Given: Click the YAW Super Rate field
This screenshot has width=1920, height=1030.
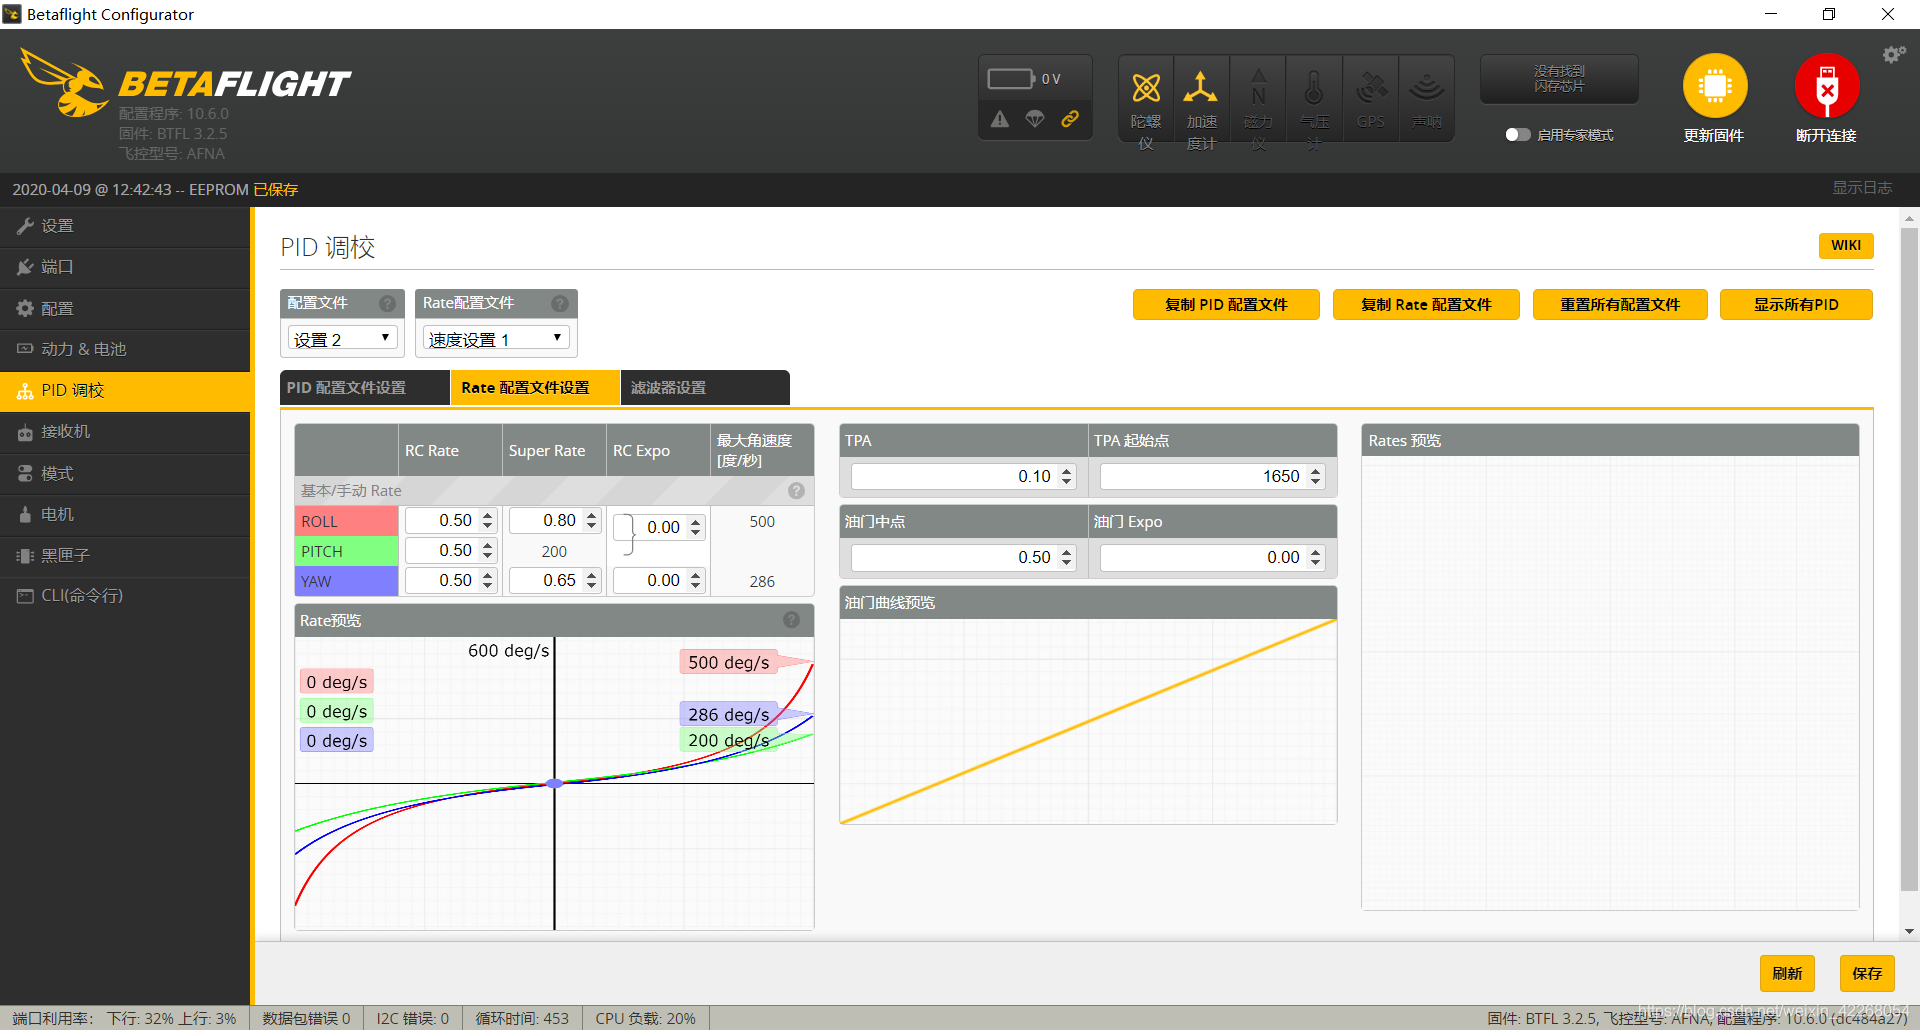Looking at the screenshot, I should click(x=555, y=581).
